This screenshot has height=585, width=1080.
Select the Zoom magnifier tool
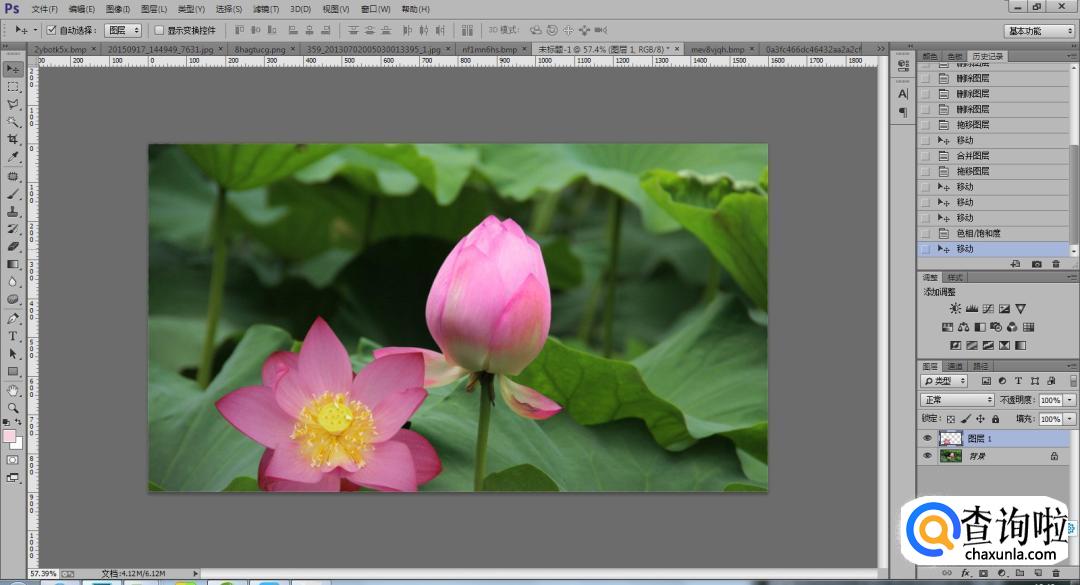(13, 408)
